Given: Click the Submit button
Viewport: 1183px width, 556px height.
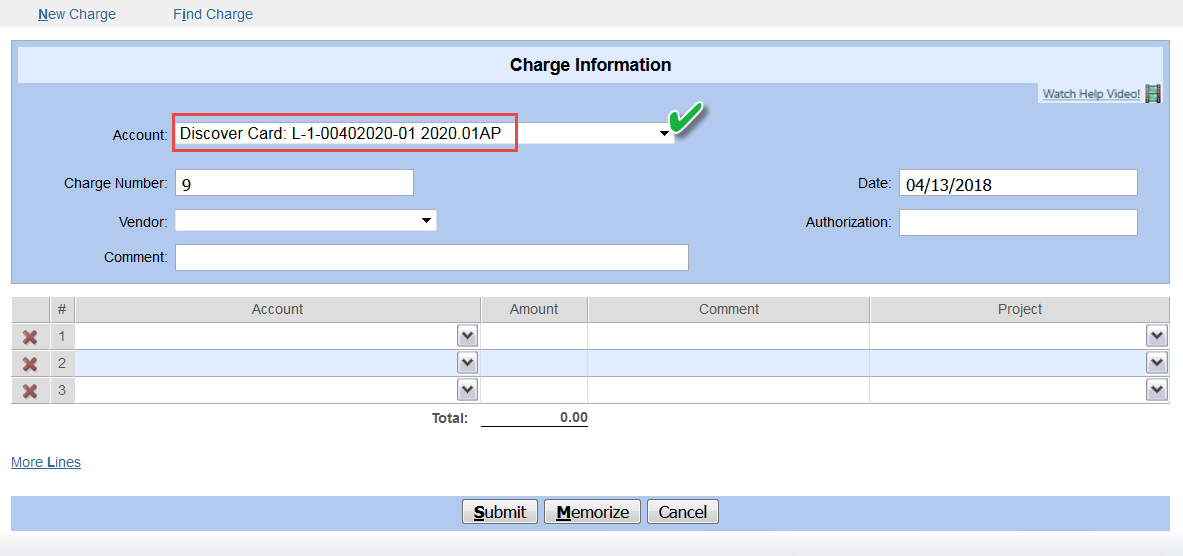Looking at the screenshot, I should tap(499, 512).
